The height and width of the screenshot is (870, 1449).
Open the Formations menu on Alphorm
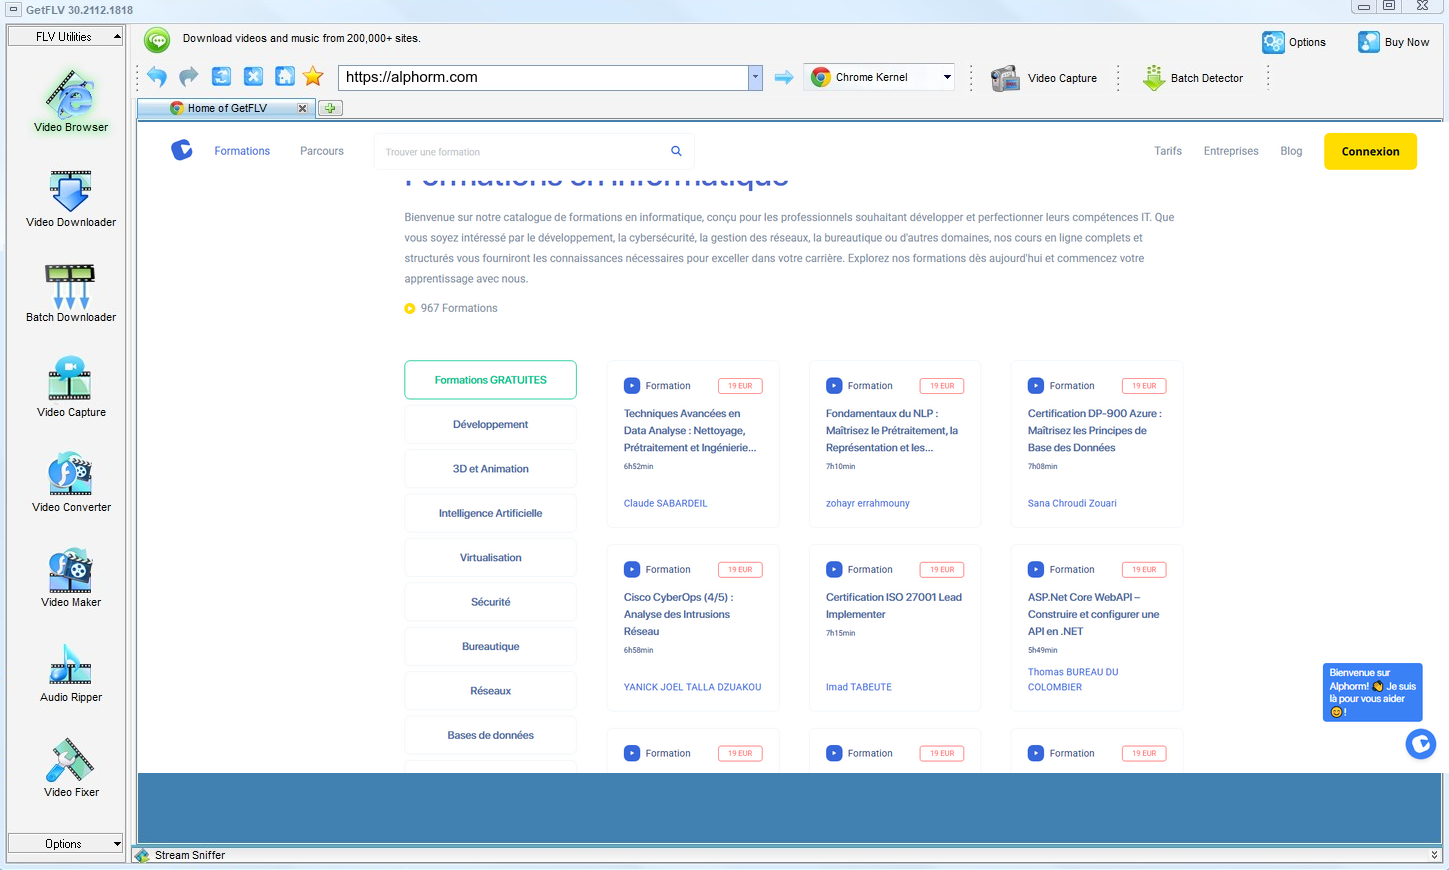242,151
